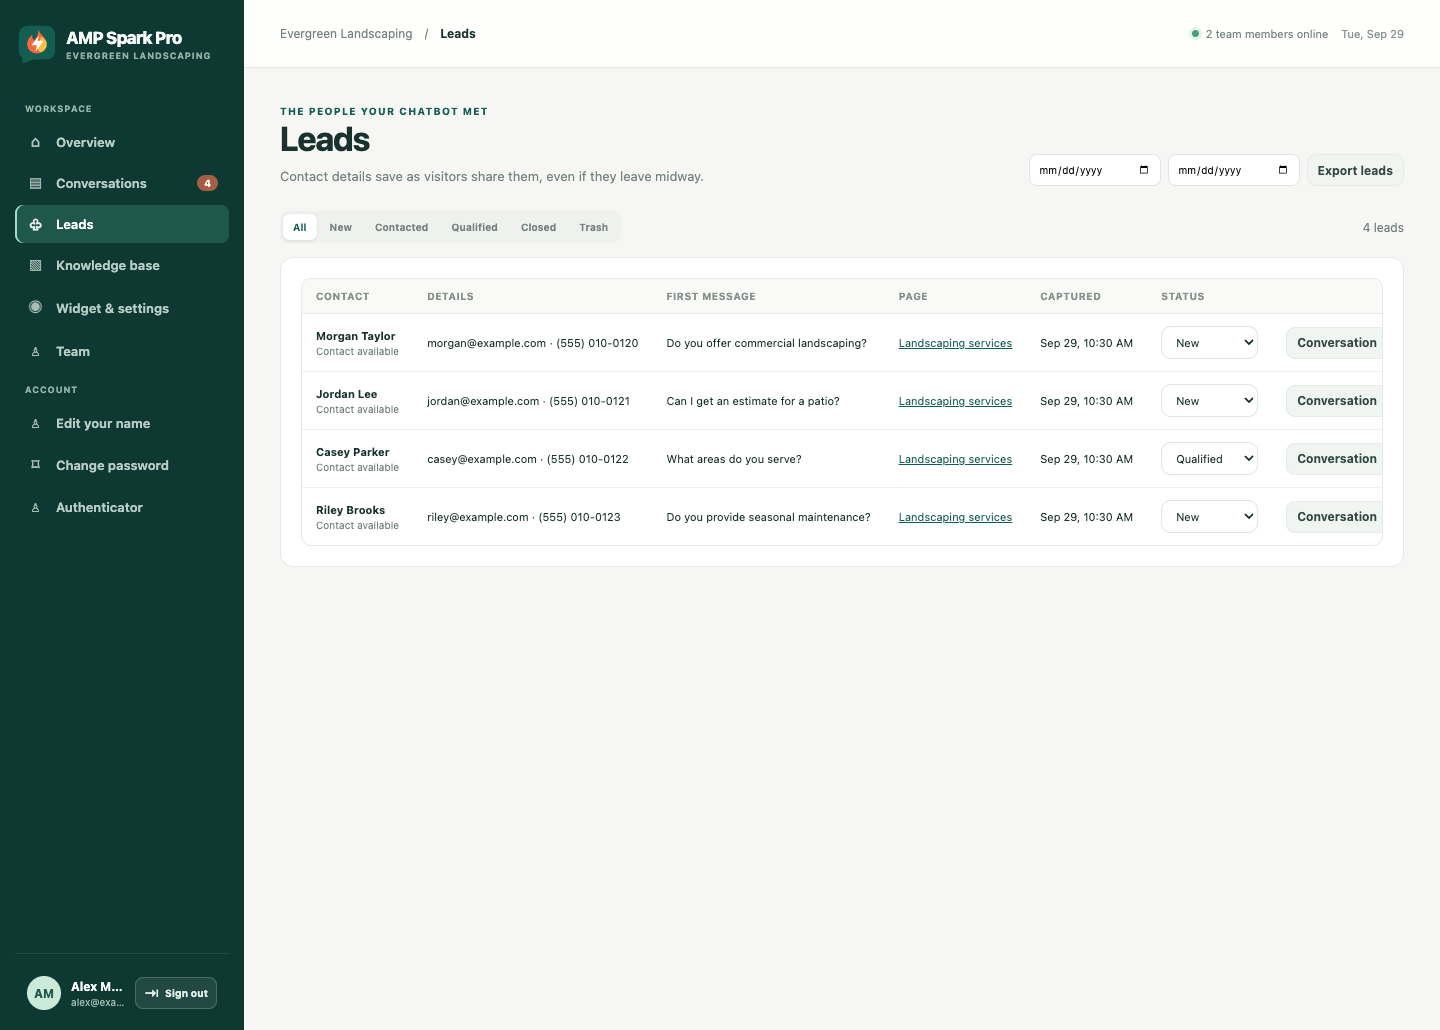This screenshot has width=1440, height=1030.
Task: Click the Team person icon in sidebar
Action: pyautogui.click(x=36, y=352)
